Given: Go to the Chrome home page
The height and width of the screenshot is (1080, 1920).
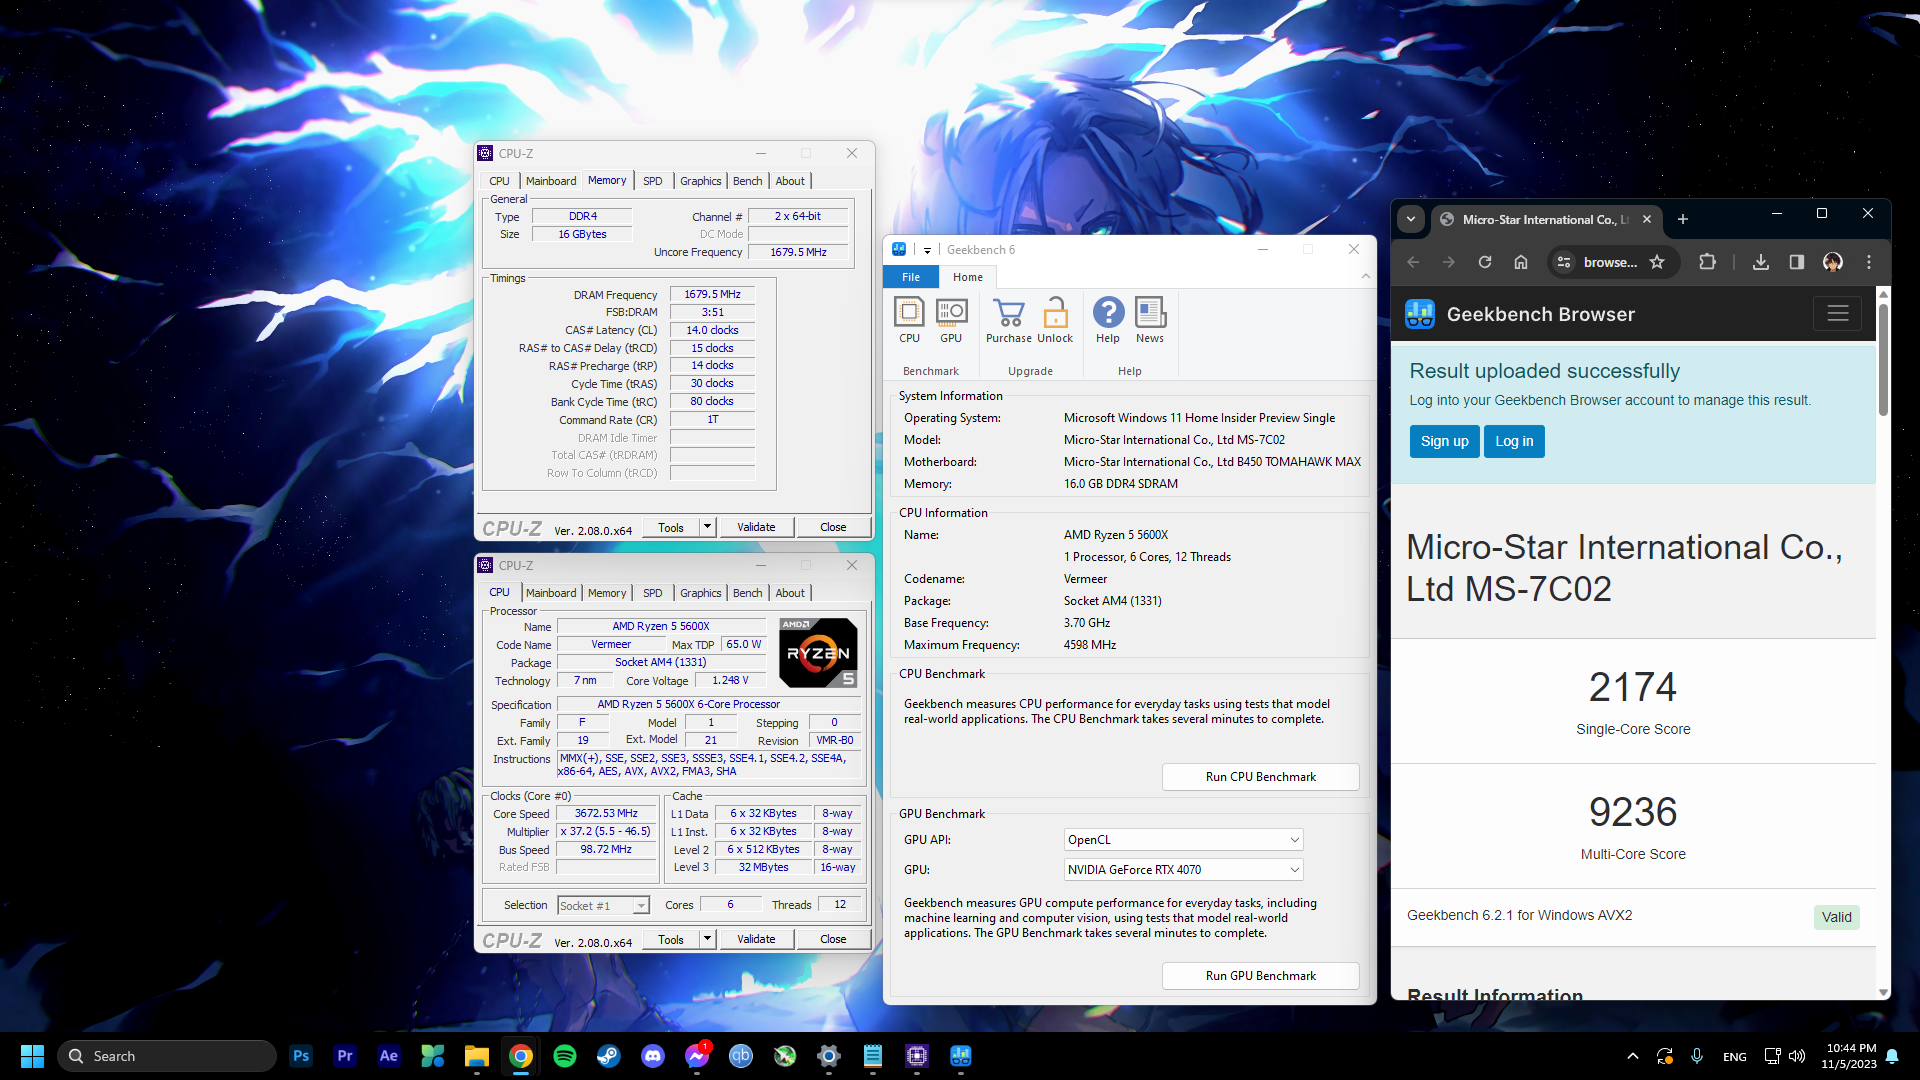Looking at the screenshot, I should tap(1521, 262).
